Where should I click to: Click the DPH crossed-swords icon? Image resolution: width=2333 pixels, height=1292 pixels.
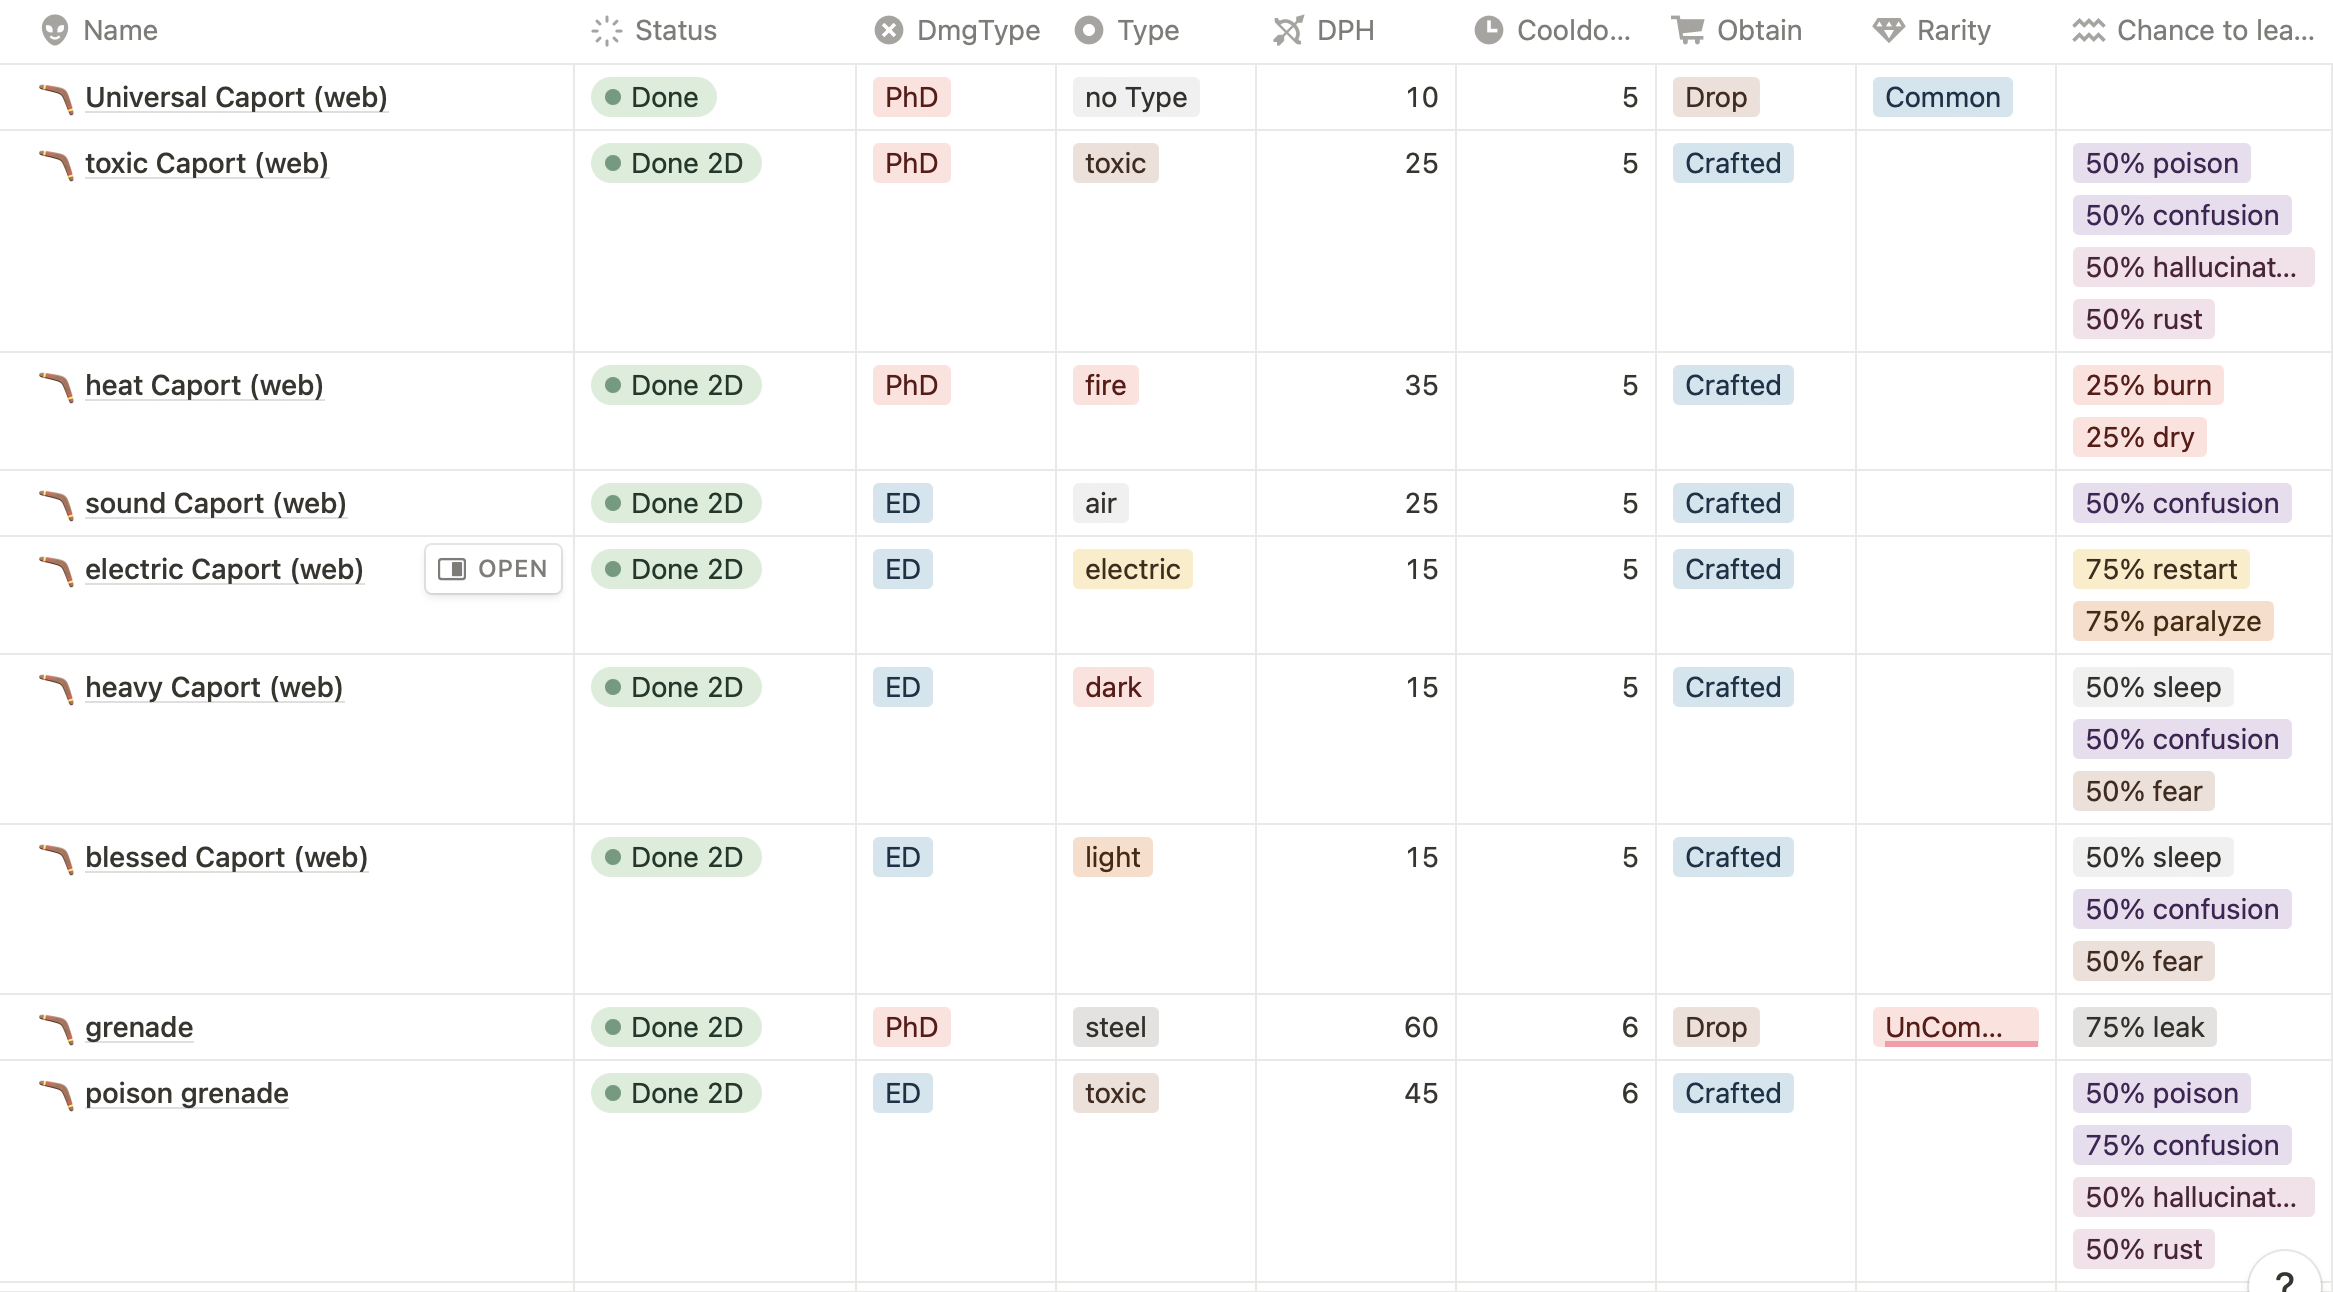(1288, 31)
